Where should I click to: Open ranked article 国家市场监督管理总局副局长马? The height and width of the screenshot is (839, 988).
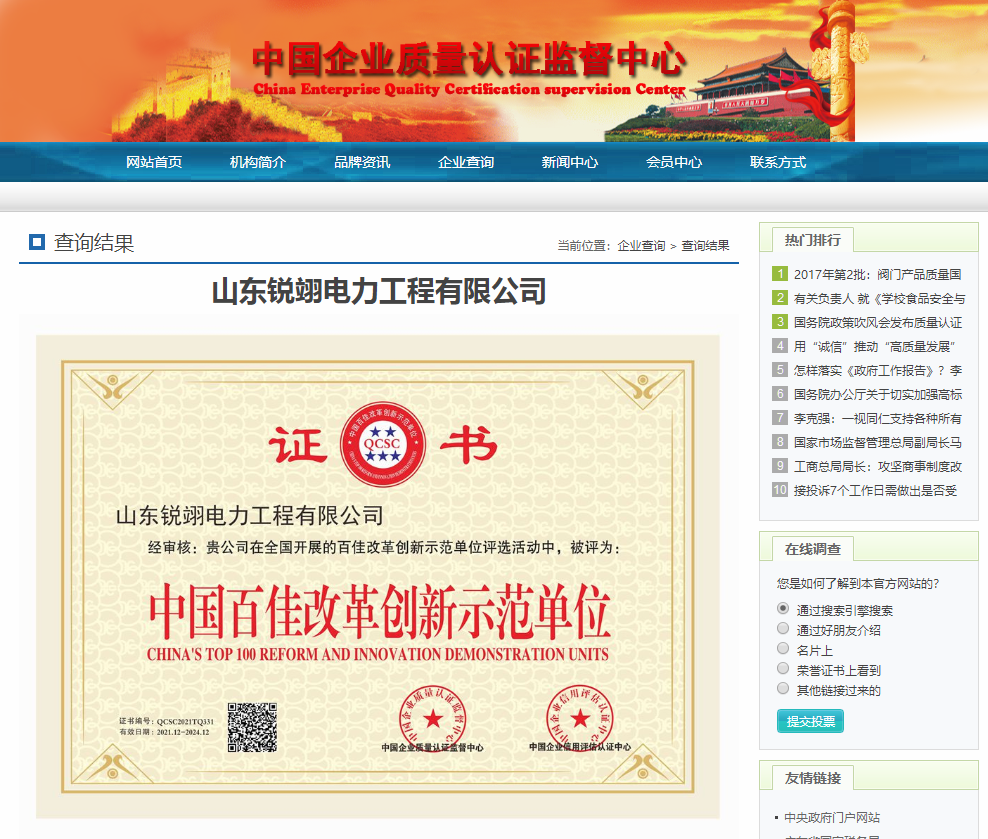tap(878, 442)
